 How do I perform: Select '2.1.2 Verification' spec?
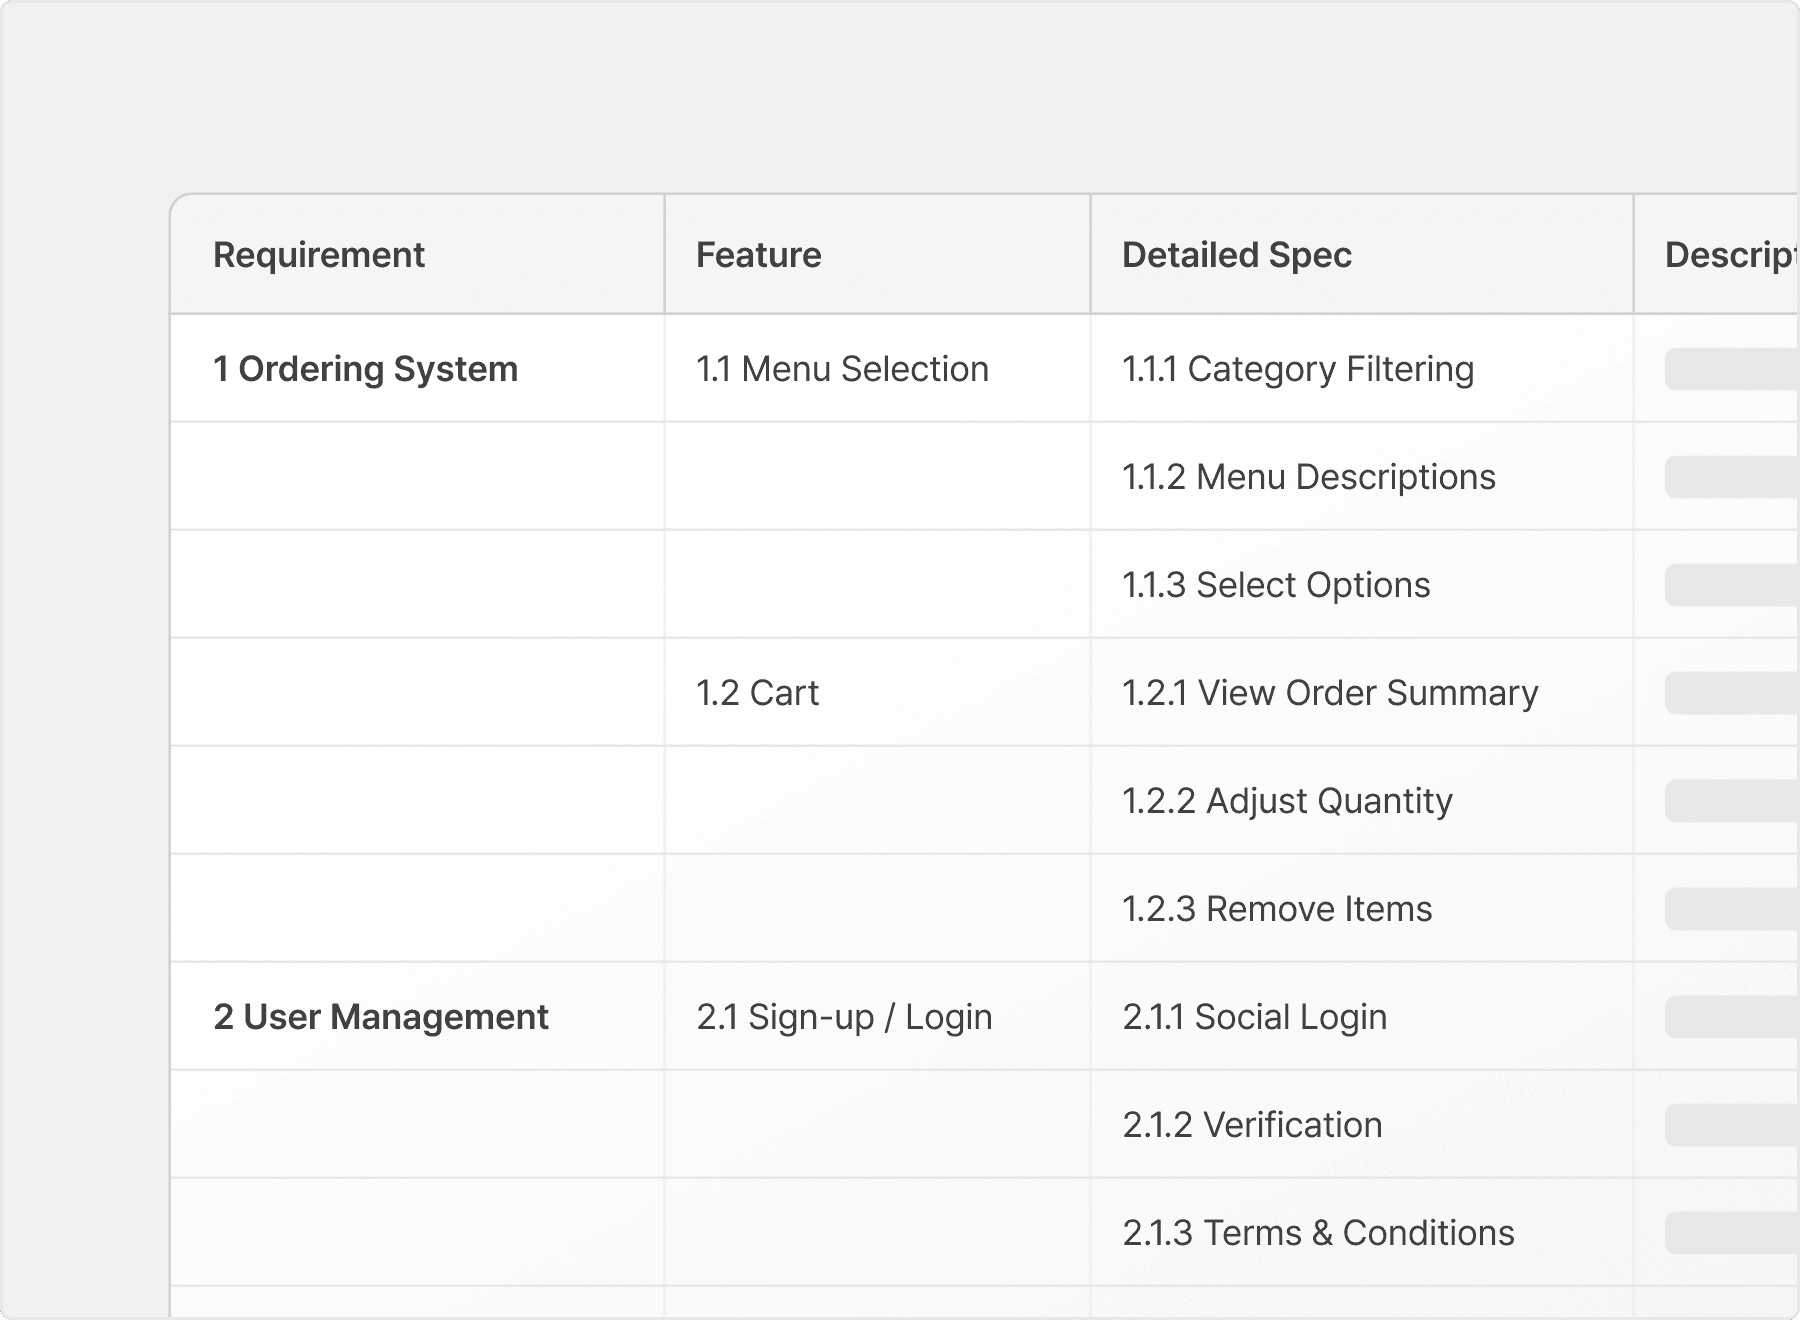[x=1362, y=1125]
